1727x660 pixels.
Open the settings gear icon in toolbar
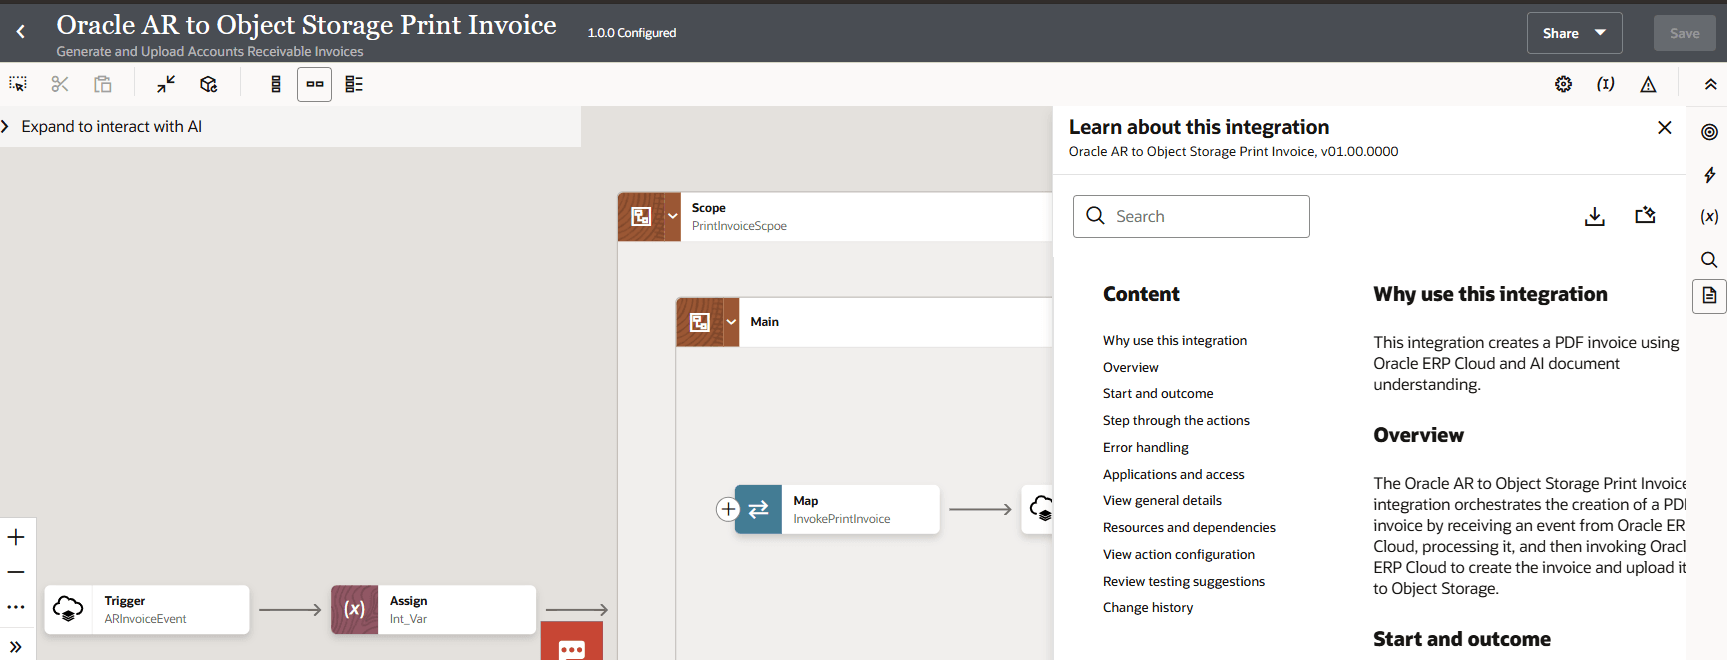click(1563, 84)
